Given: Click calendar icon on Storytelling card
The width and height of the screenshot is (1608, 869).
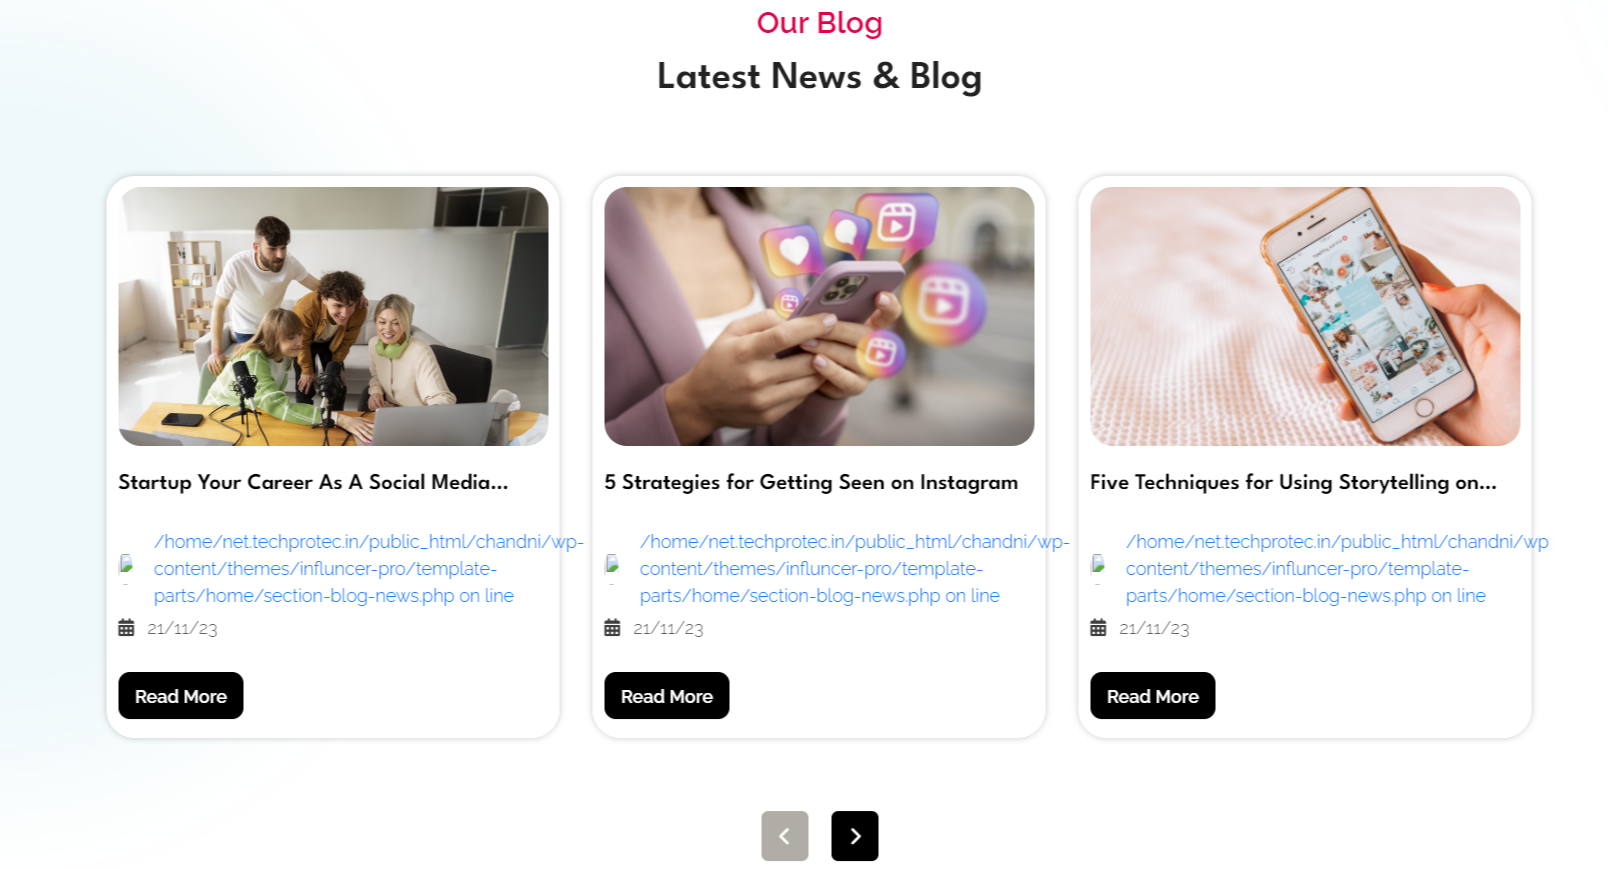Looking at the screenshot, I should tap(1098, 628).
